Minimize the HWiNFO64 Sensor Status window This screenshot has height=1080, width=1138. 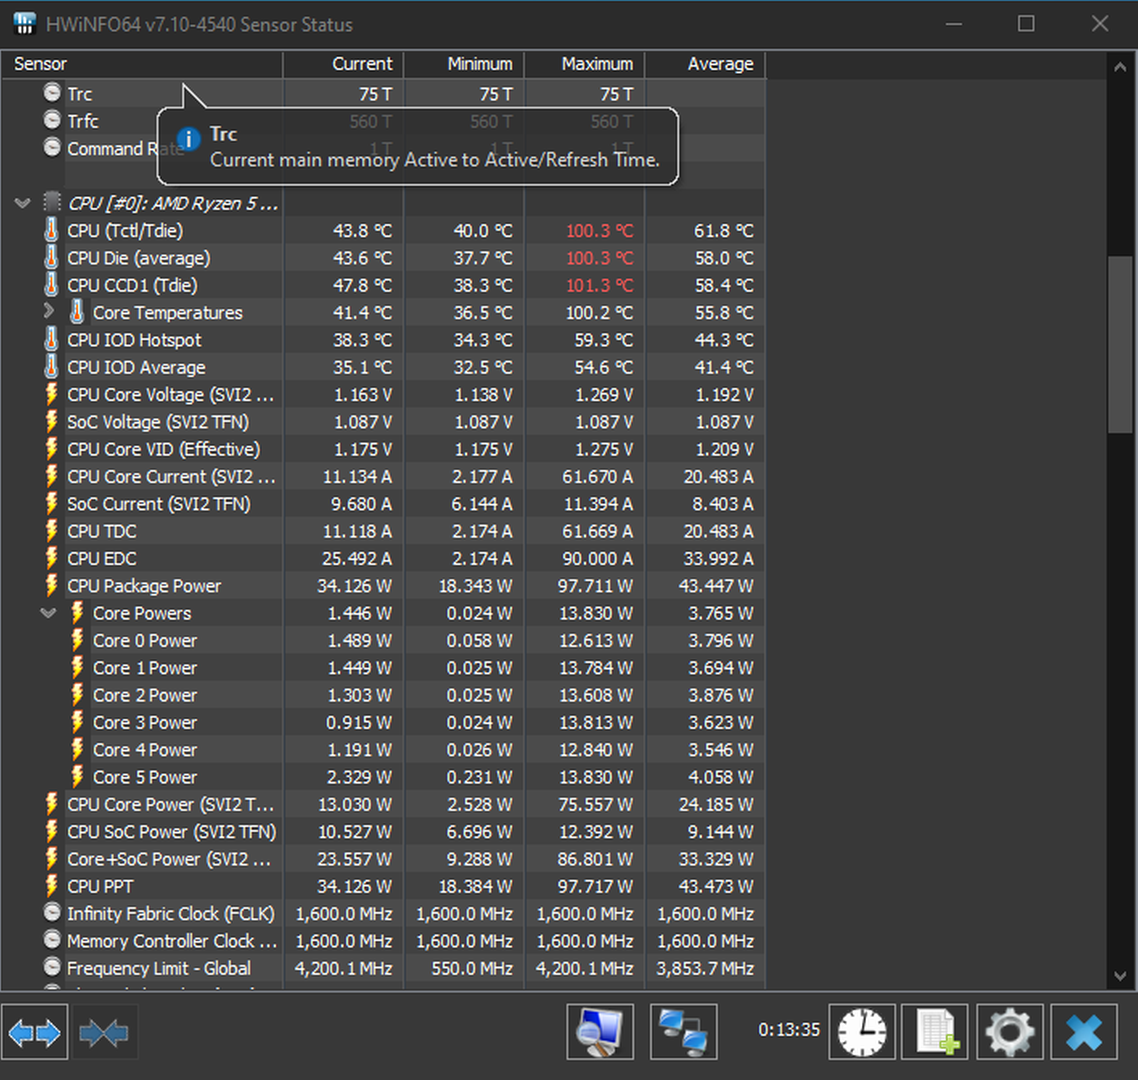coord(954,24)
